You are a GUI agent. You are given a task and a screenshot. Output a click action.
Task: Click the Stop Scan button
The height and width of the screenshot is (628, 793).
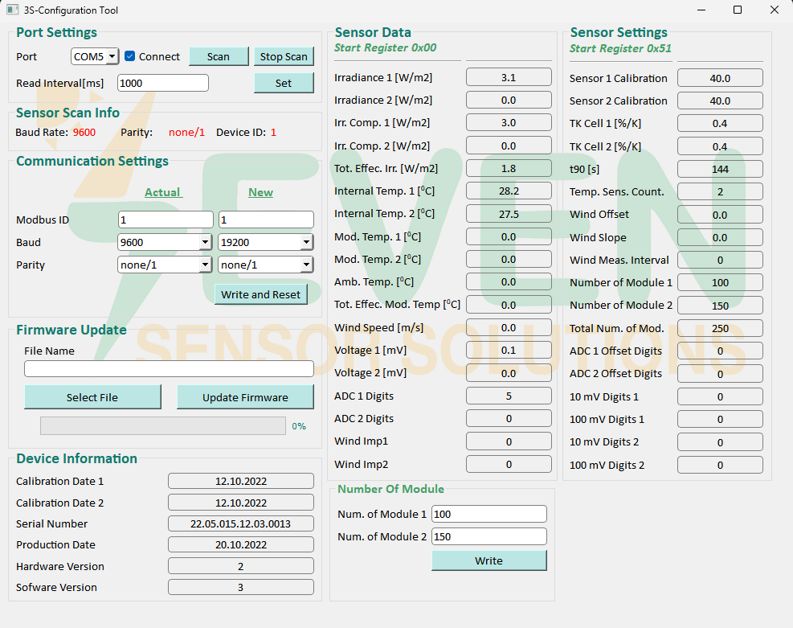284,57
